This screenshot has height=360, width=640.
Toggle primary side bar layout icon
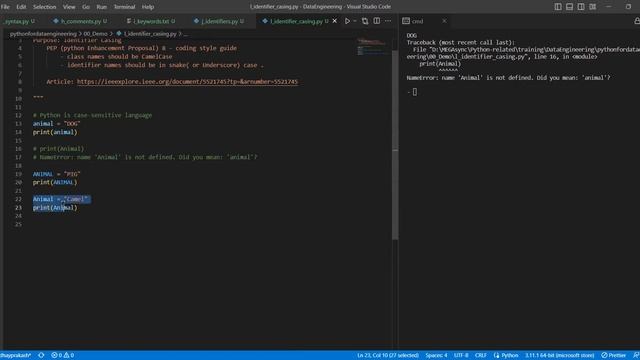(x=558, y=7)
